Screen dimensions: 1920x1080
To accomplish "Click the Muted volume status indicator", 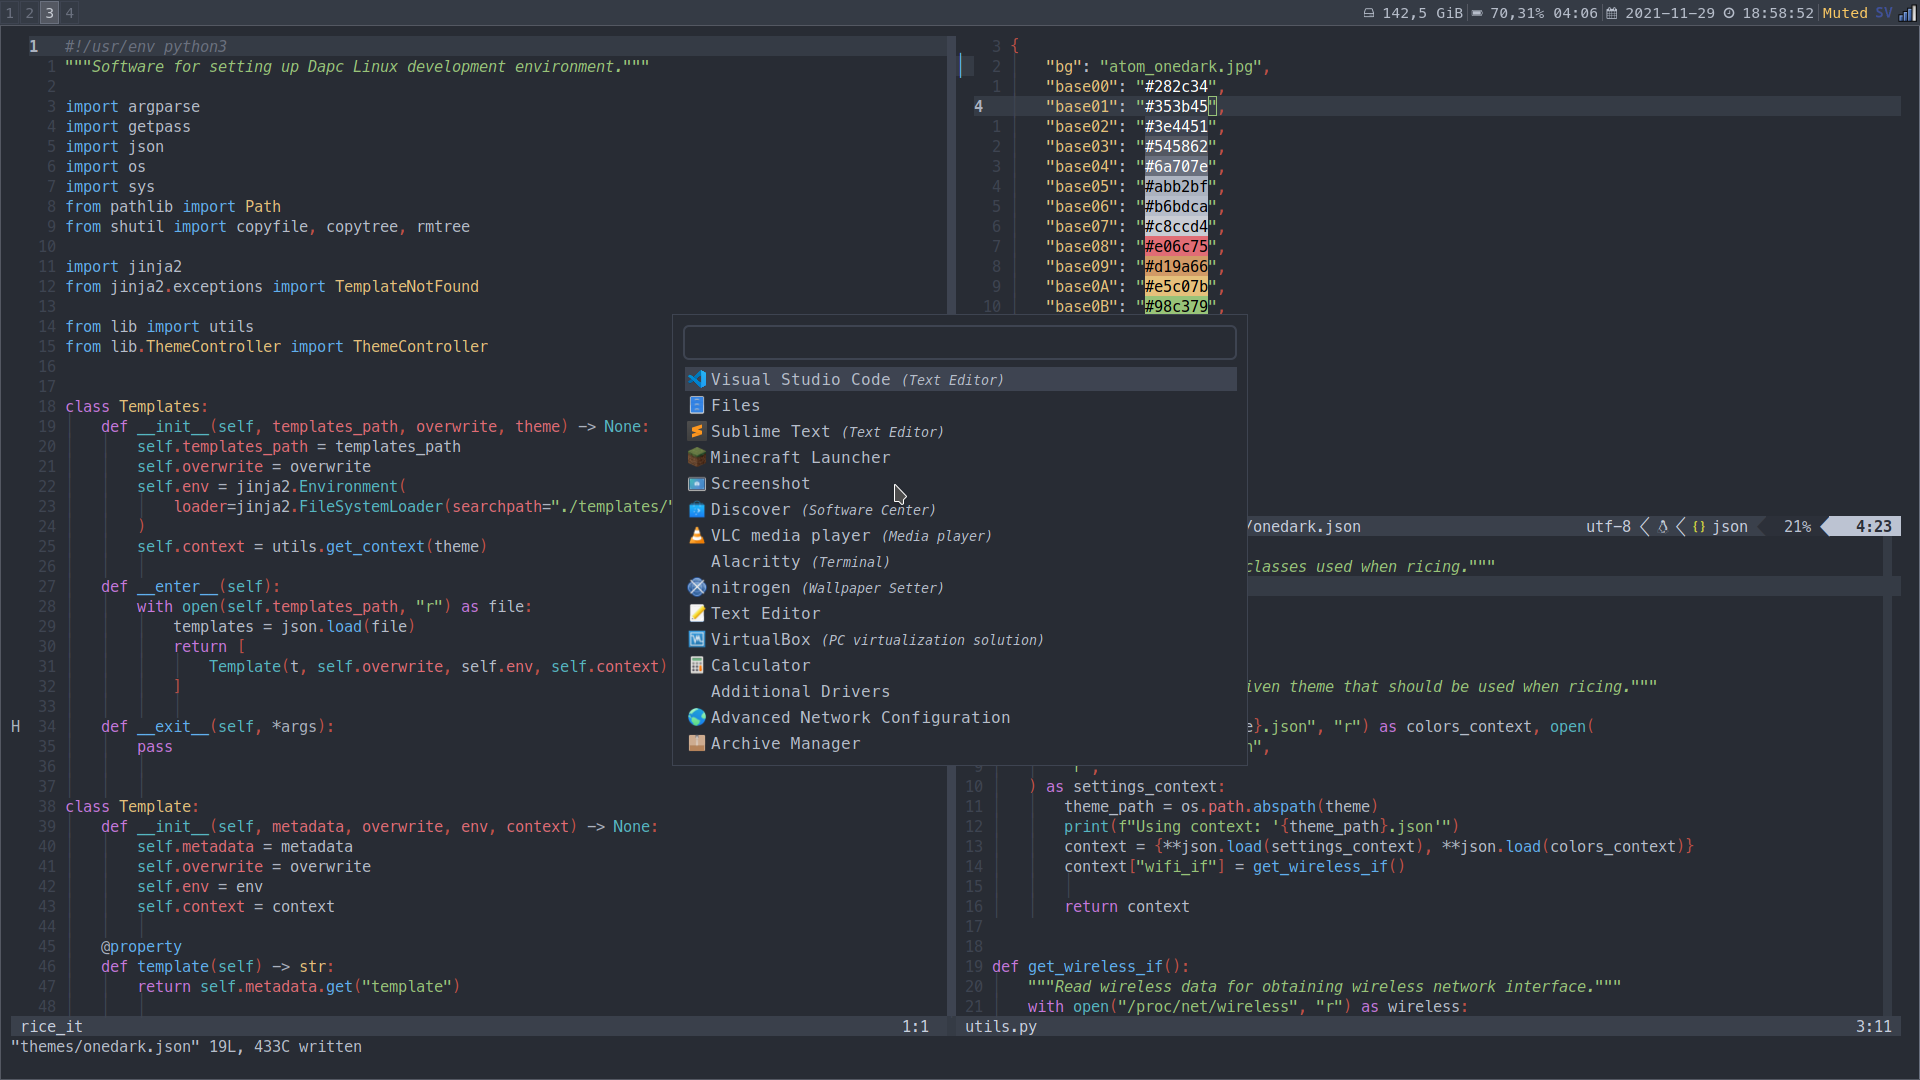I will (x=1845, y=13).
